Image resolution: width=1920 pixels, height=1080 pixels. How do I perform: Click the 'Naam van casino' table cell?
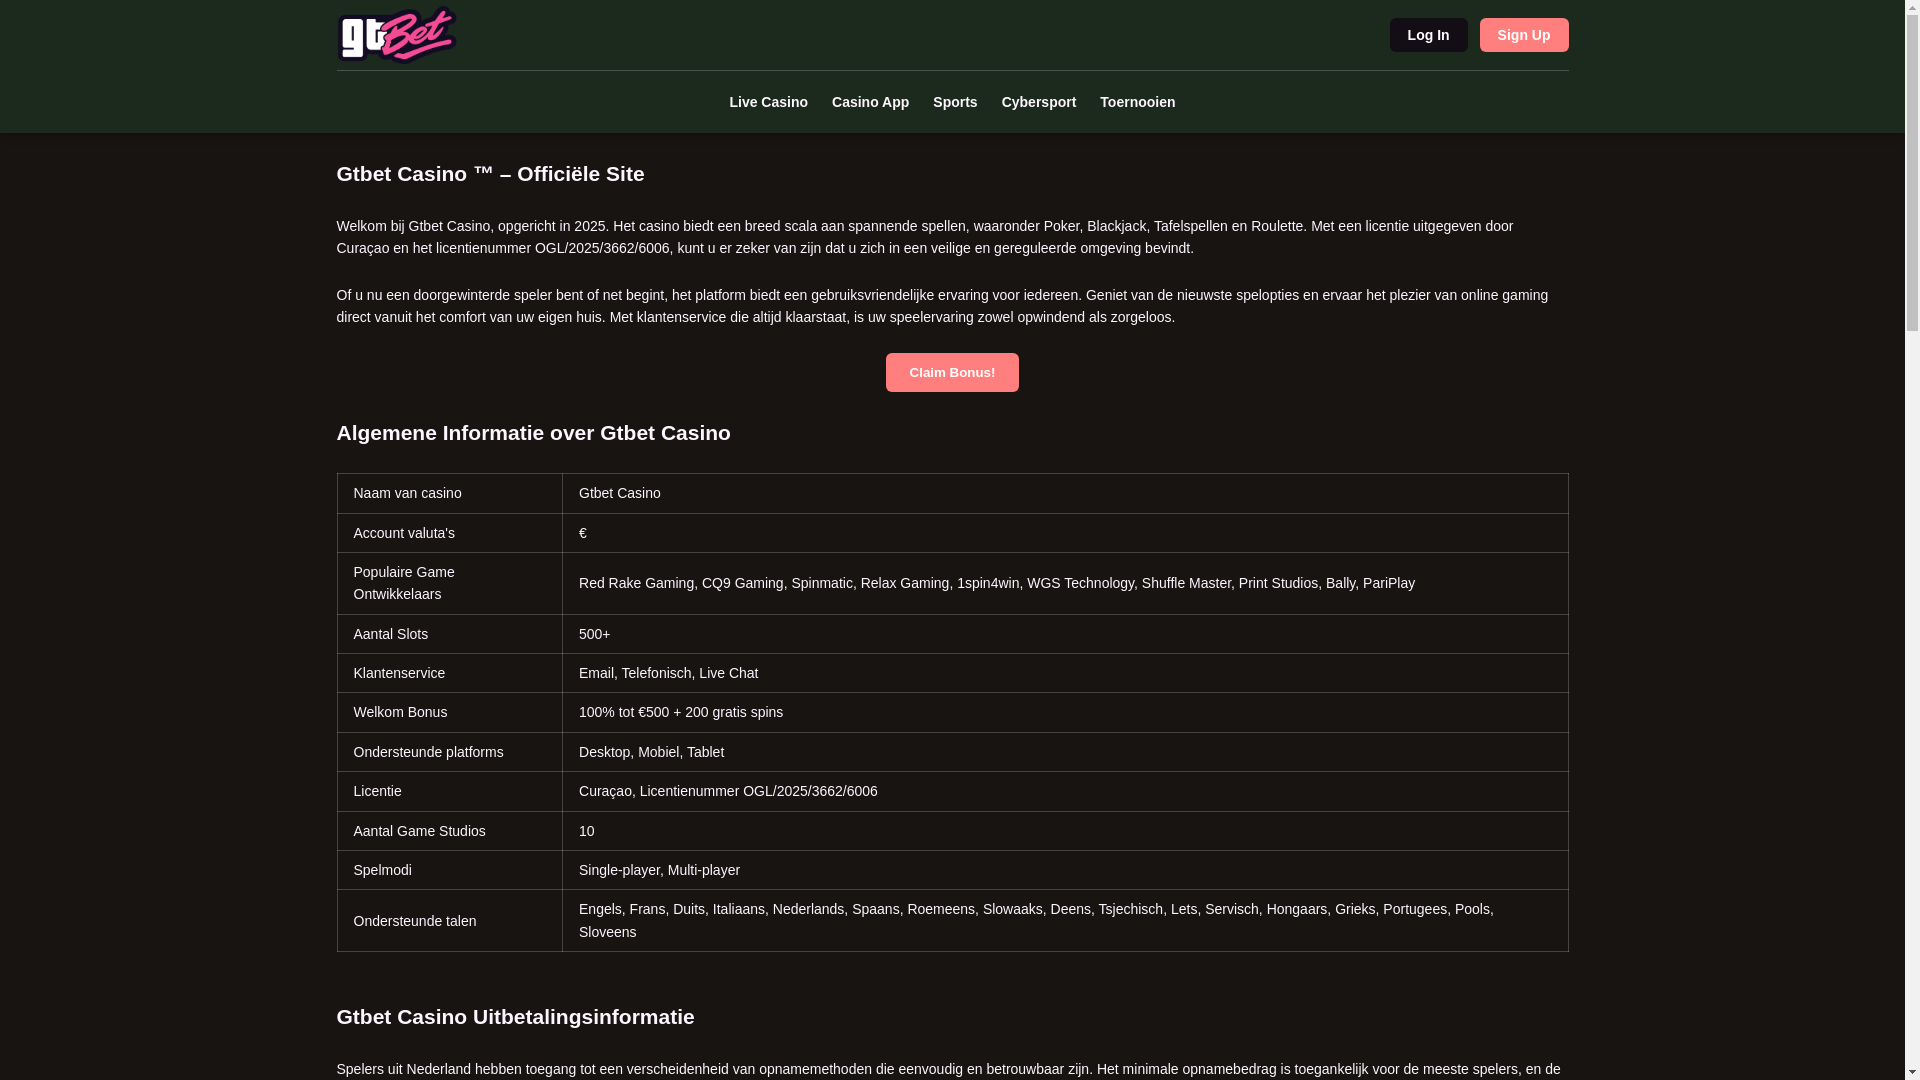pyautogui.click(x=449, y=493)
